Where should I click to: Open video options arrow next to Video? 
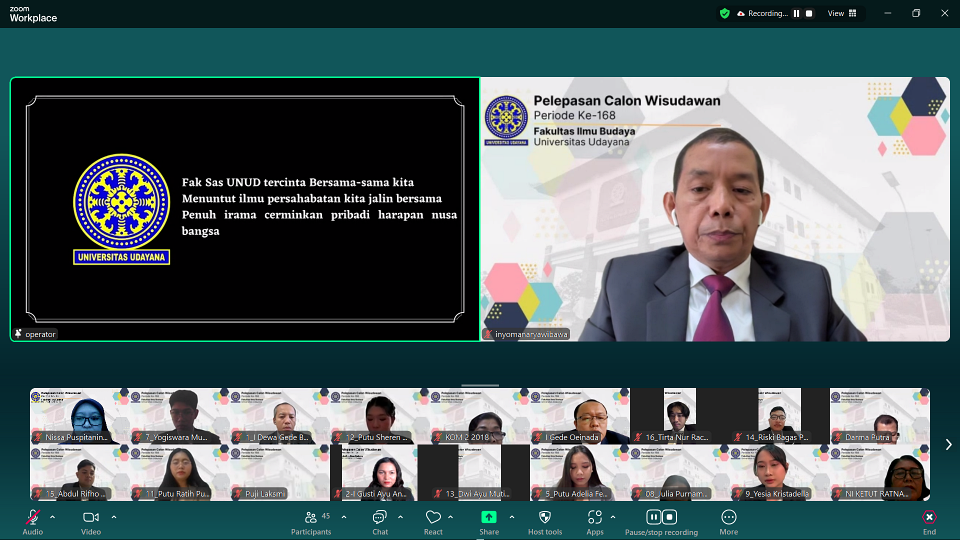(114, 517)
